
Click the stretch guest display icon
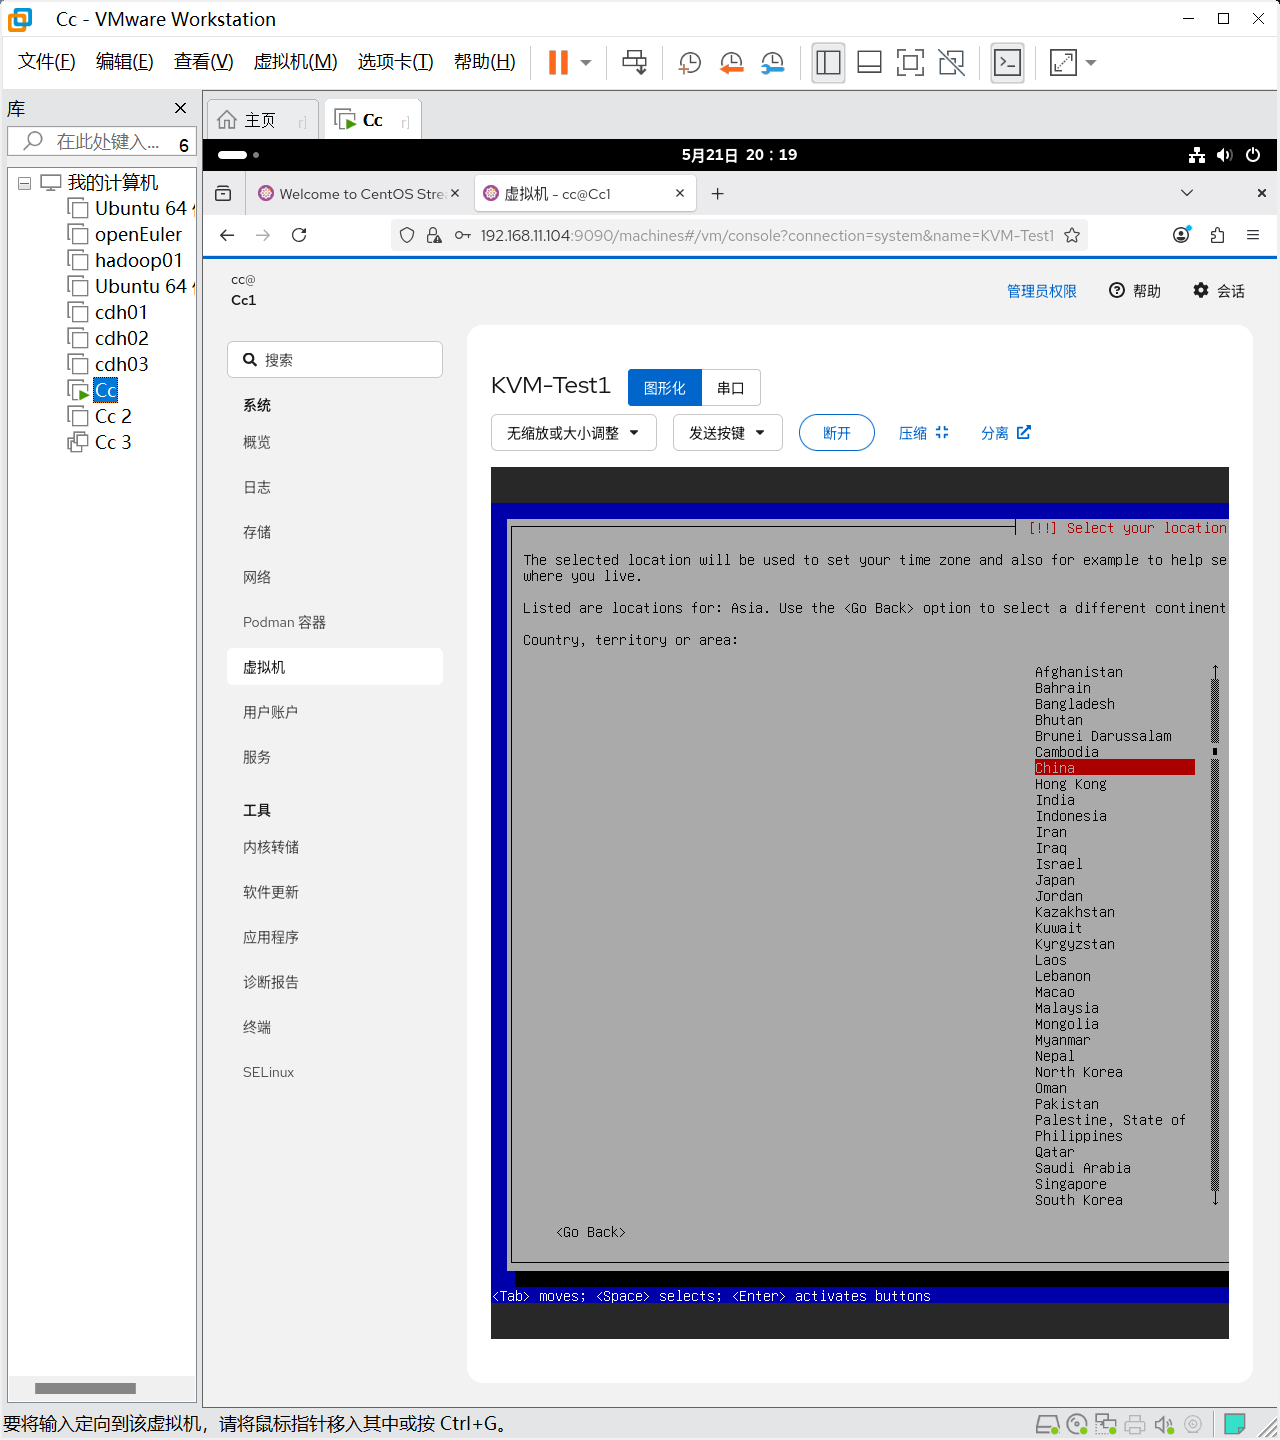(x=1063, y=62)
